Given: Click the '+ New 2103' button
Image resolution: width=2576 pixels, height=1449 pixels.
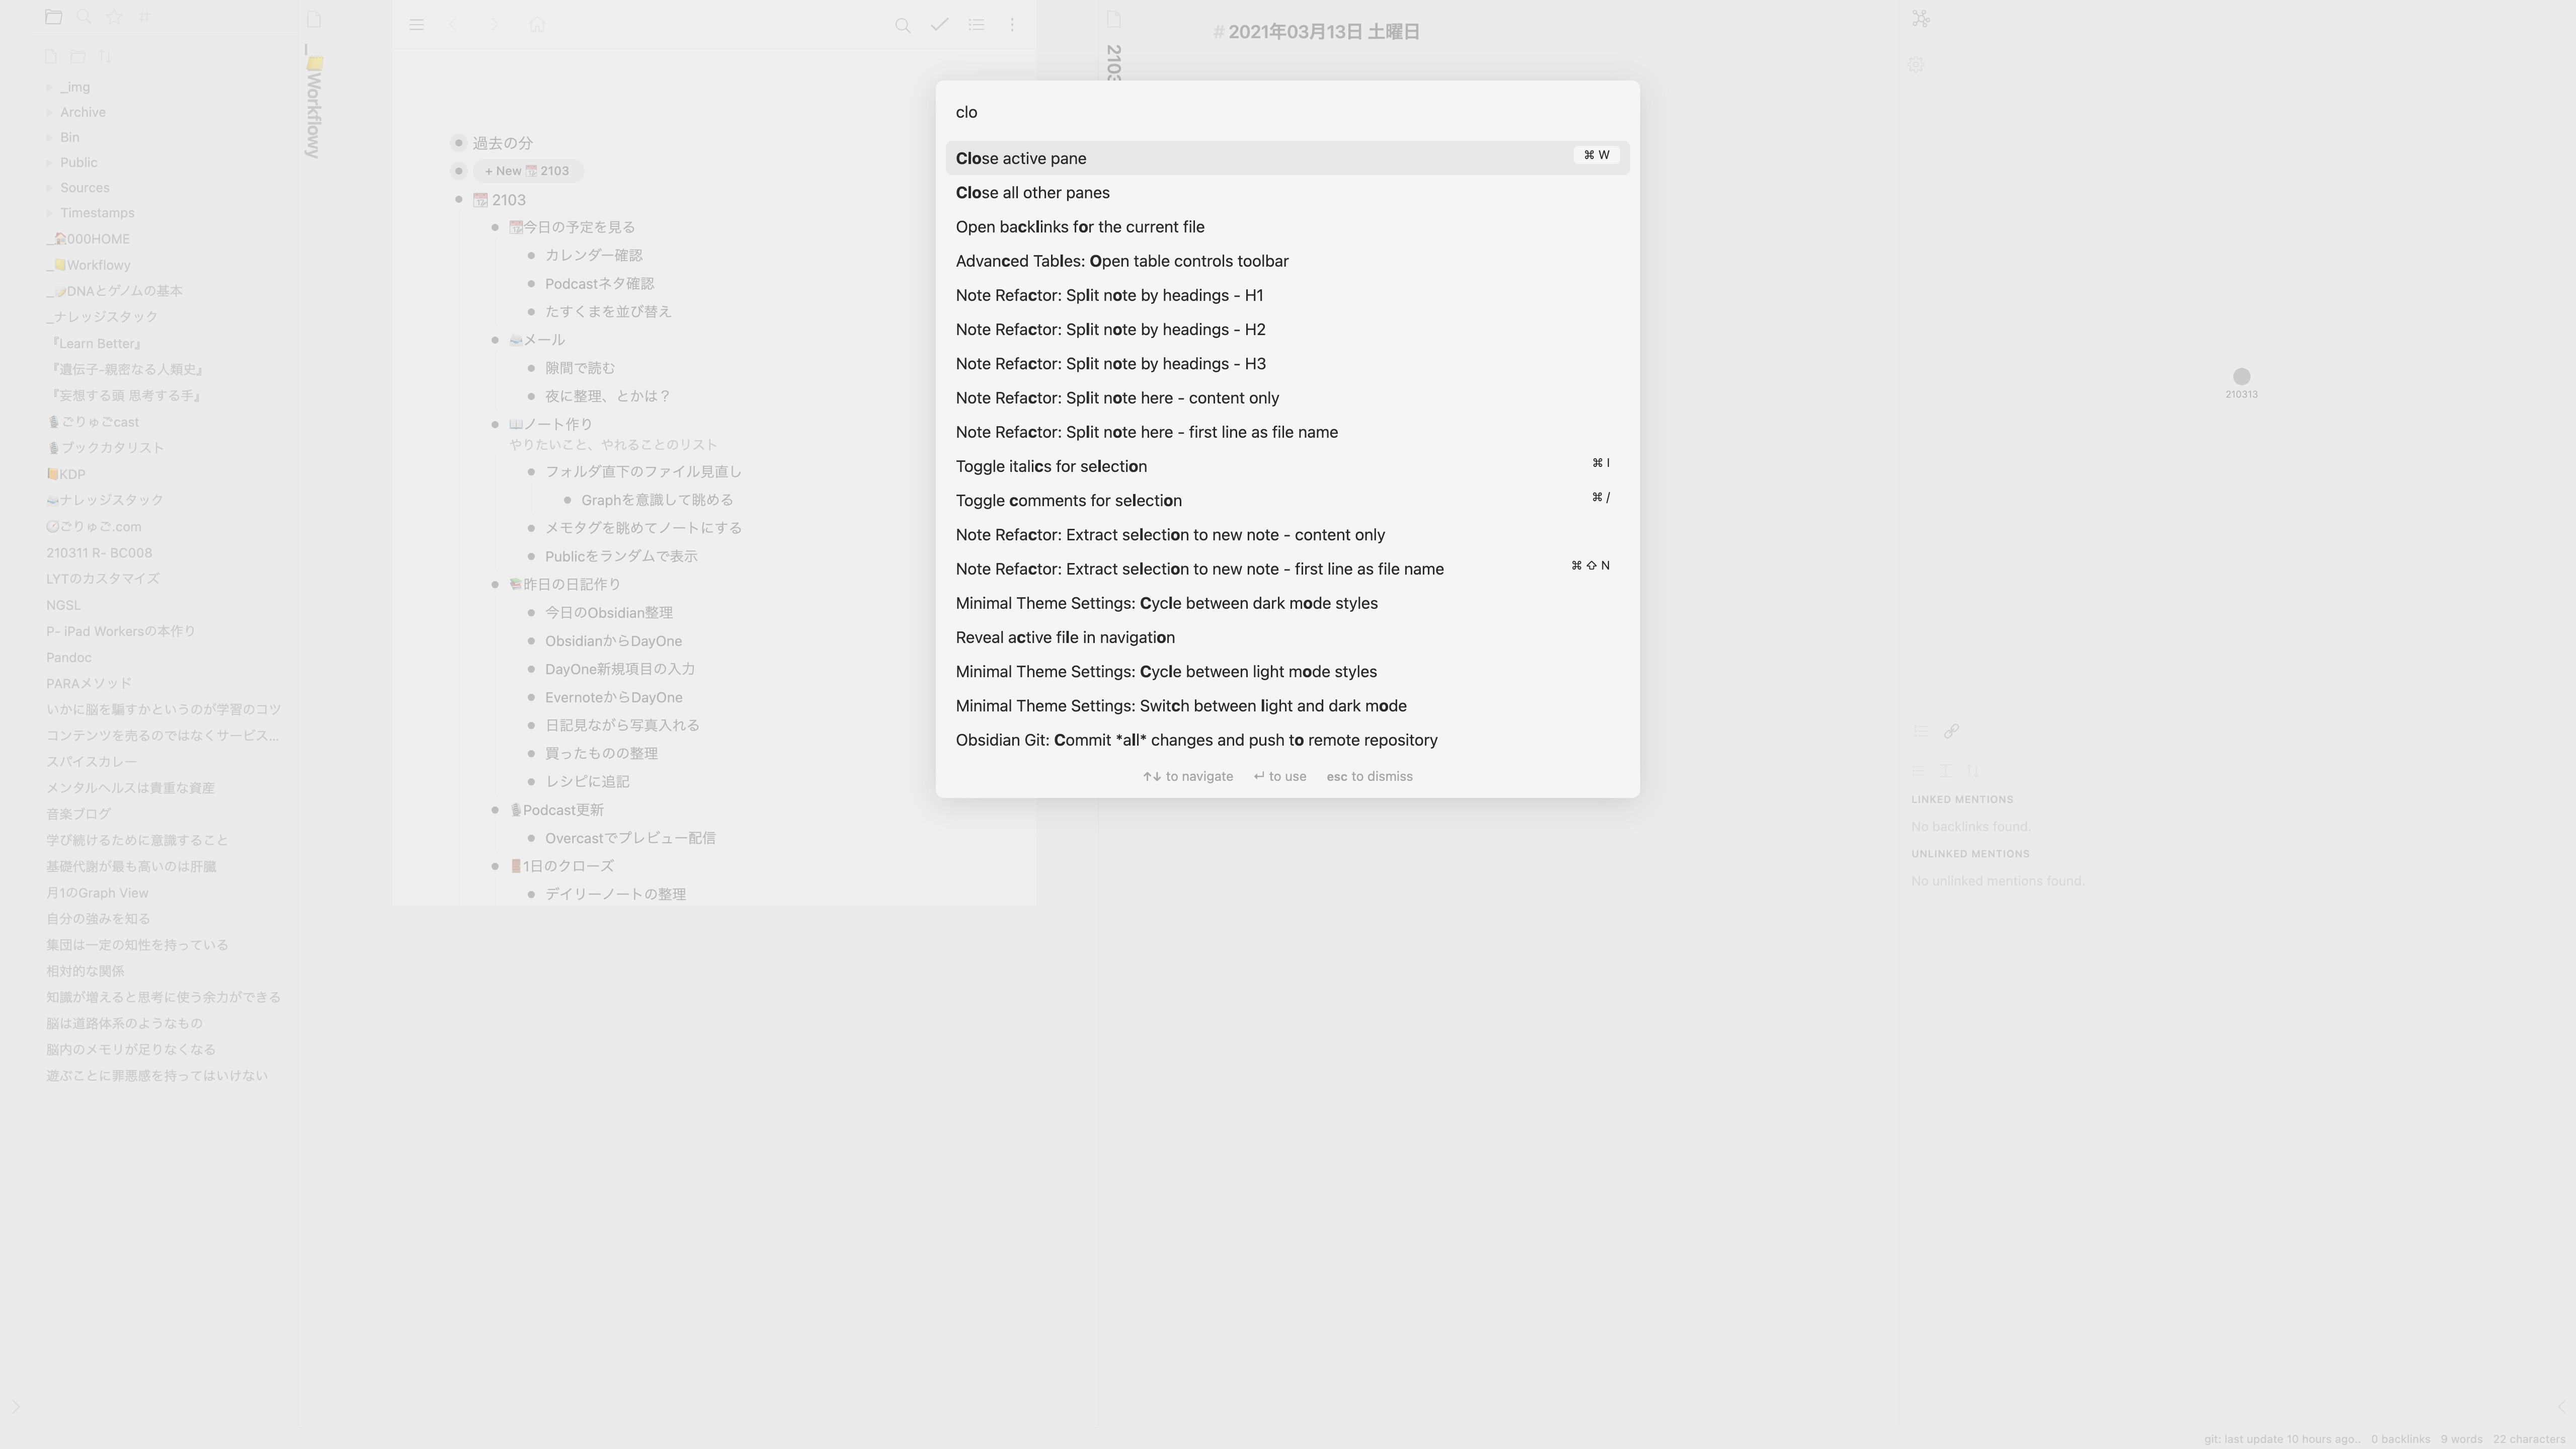Looking at the screenshot, I should click(527, 171).
